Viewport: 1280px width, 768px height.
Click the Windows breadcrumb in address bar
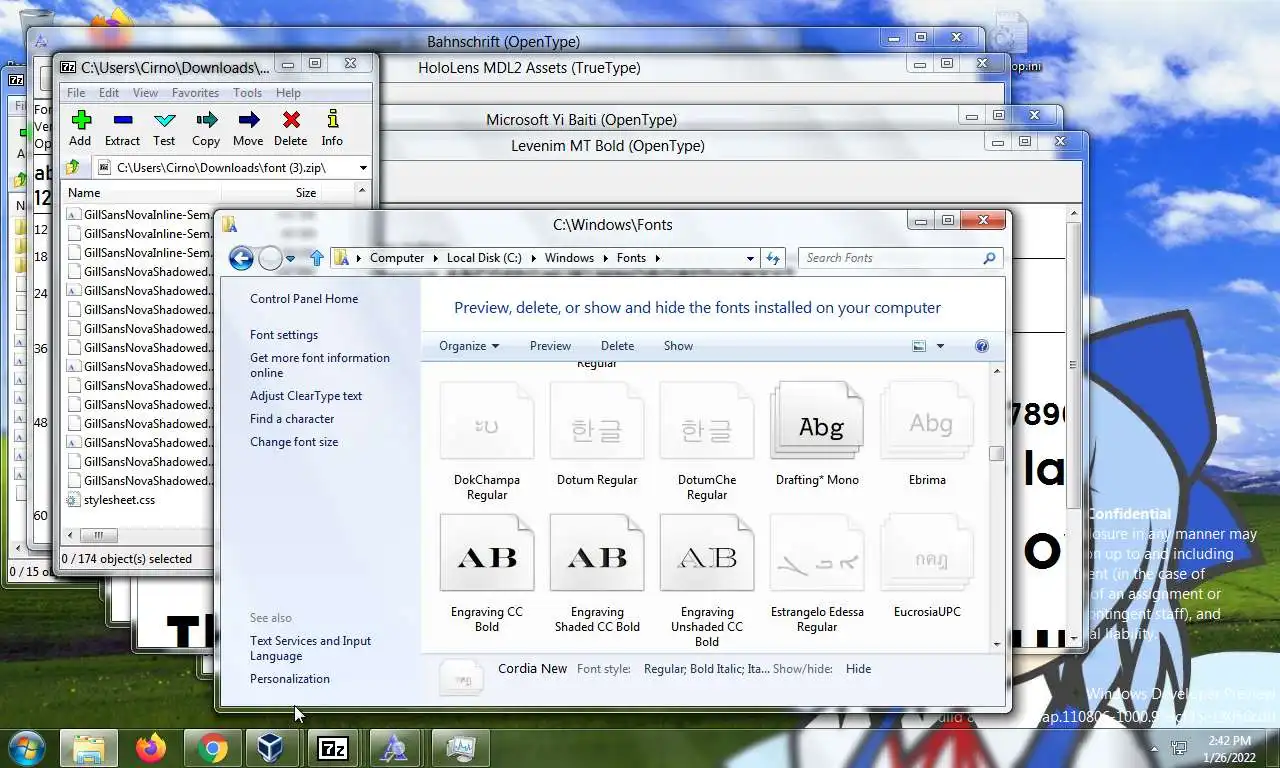click(x=569, y=258)
